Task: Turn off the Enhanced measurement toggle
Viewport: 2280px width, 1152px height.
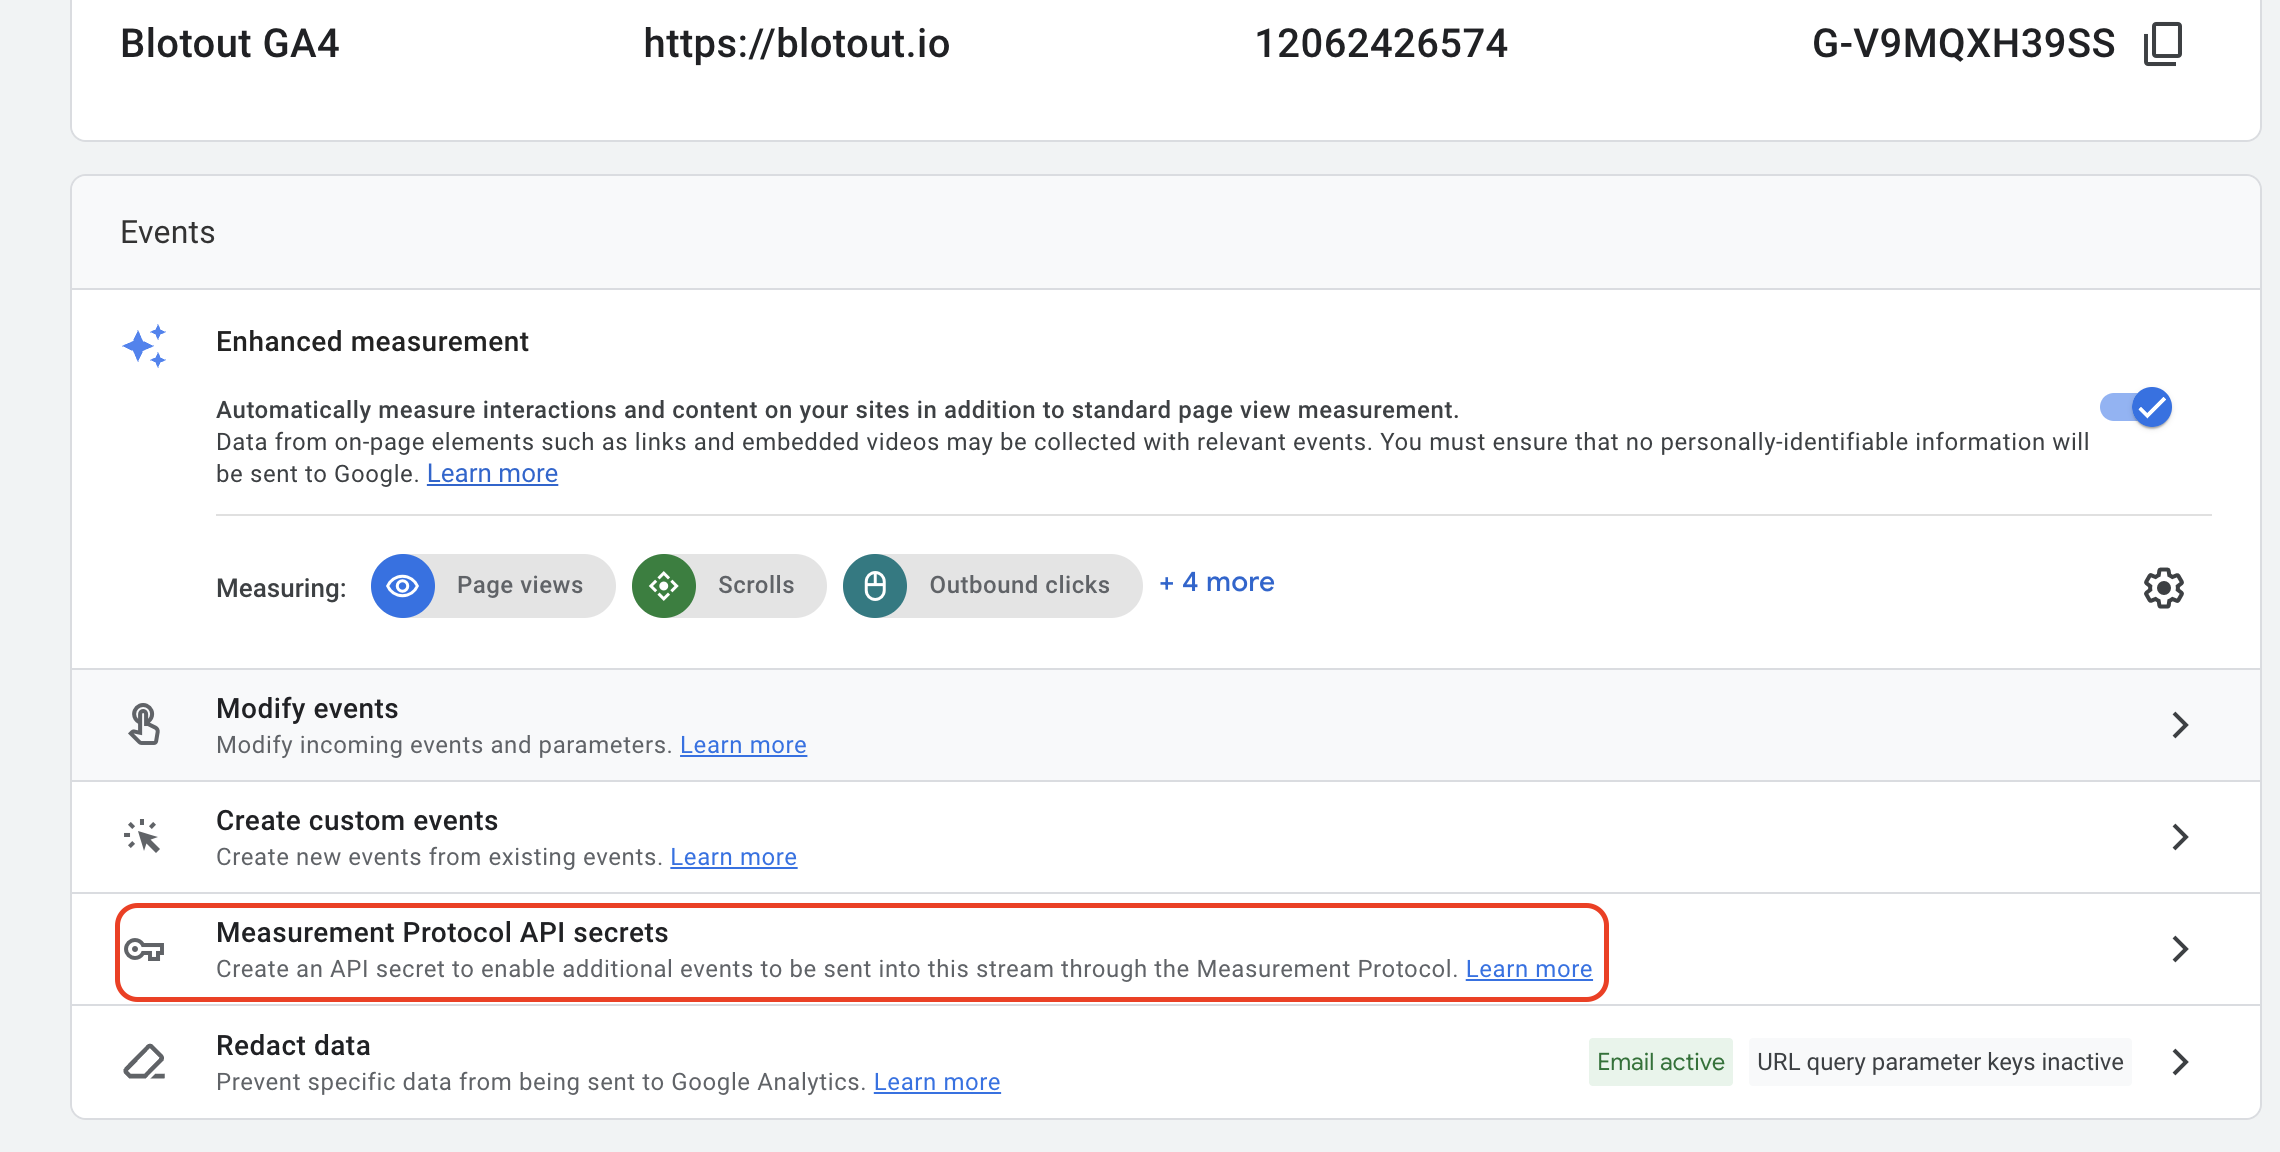Action: pyautogui.click(x=2136, y=408)
